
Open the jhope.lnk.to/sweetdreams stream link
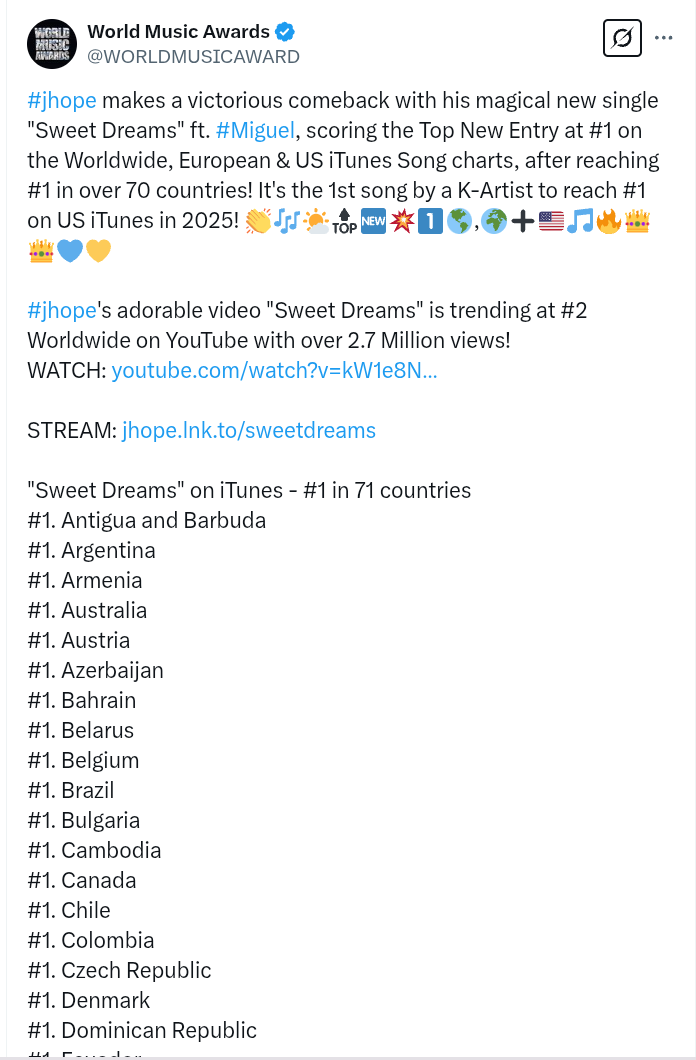point(249,430)
